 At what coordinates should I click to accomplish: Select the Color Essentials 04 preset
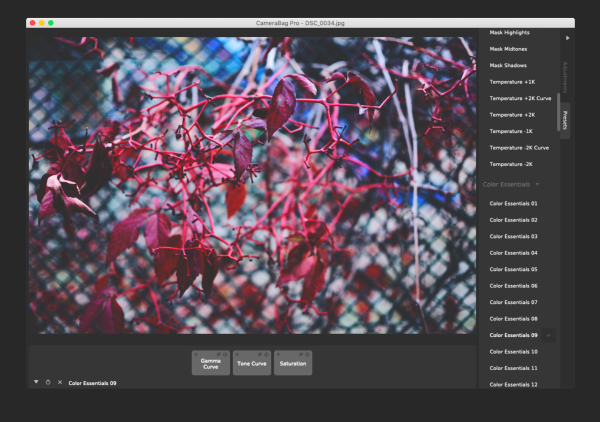click(513, 253)
